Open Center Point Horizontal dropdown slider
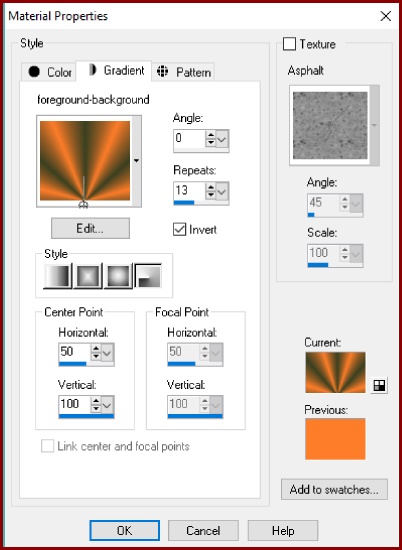Image resolution: width=402 pixels, height=550 pixels. pyautogui.click(x=107, y=353)
